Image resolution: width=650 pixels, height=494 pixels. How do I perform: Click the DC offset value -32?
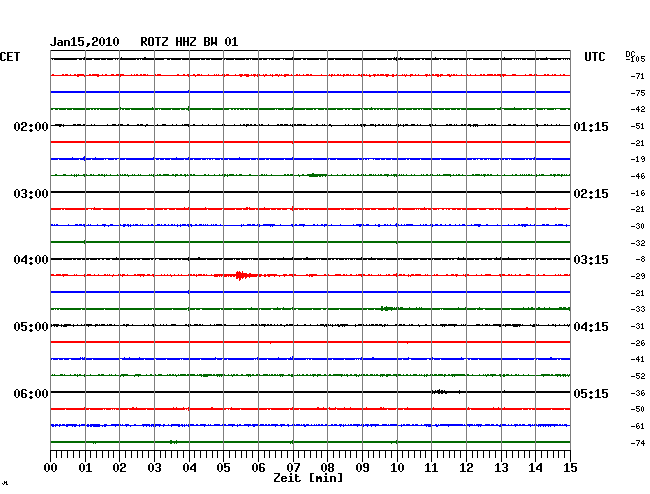click(x=638, y=243)
